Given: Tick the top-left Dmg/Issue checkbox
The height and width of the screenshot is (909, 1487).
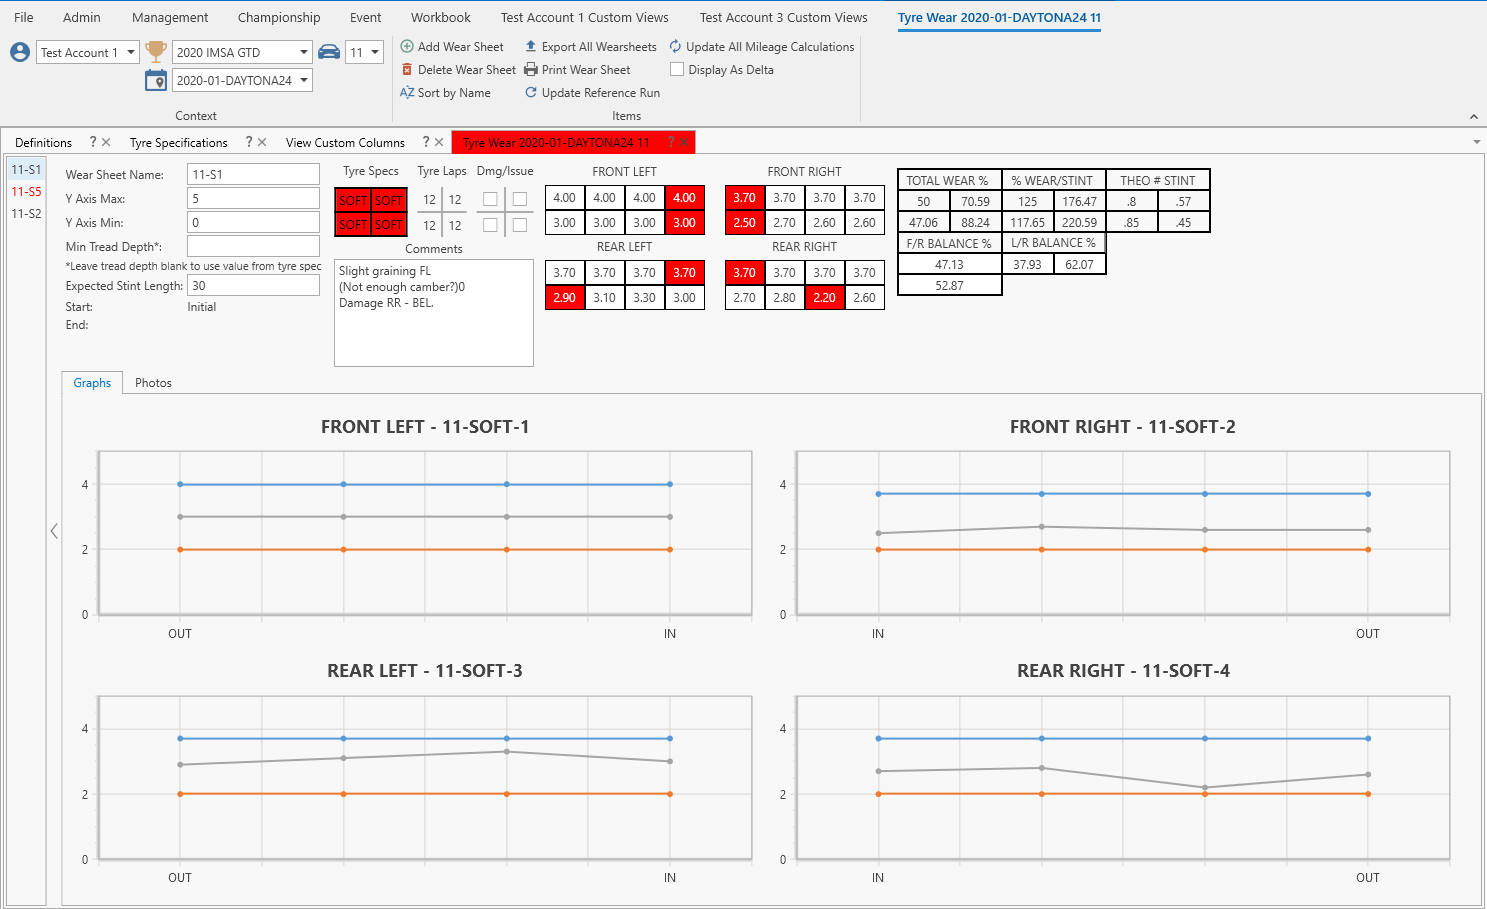Looking at the screenshot, I should tap(490, 199).
